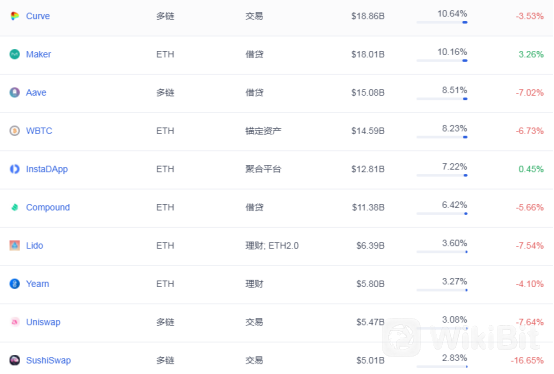554x374 pixels.
Task: Click the Uniswap pink logo icon
Action: coord(14,322)
